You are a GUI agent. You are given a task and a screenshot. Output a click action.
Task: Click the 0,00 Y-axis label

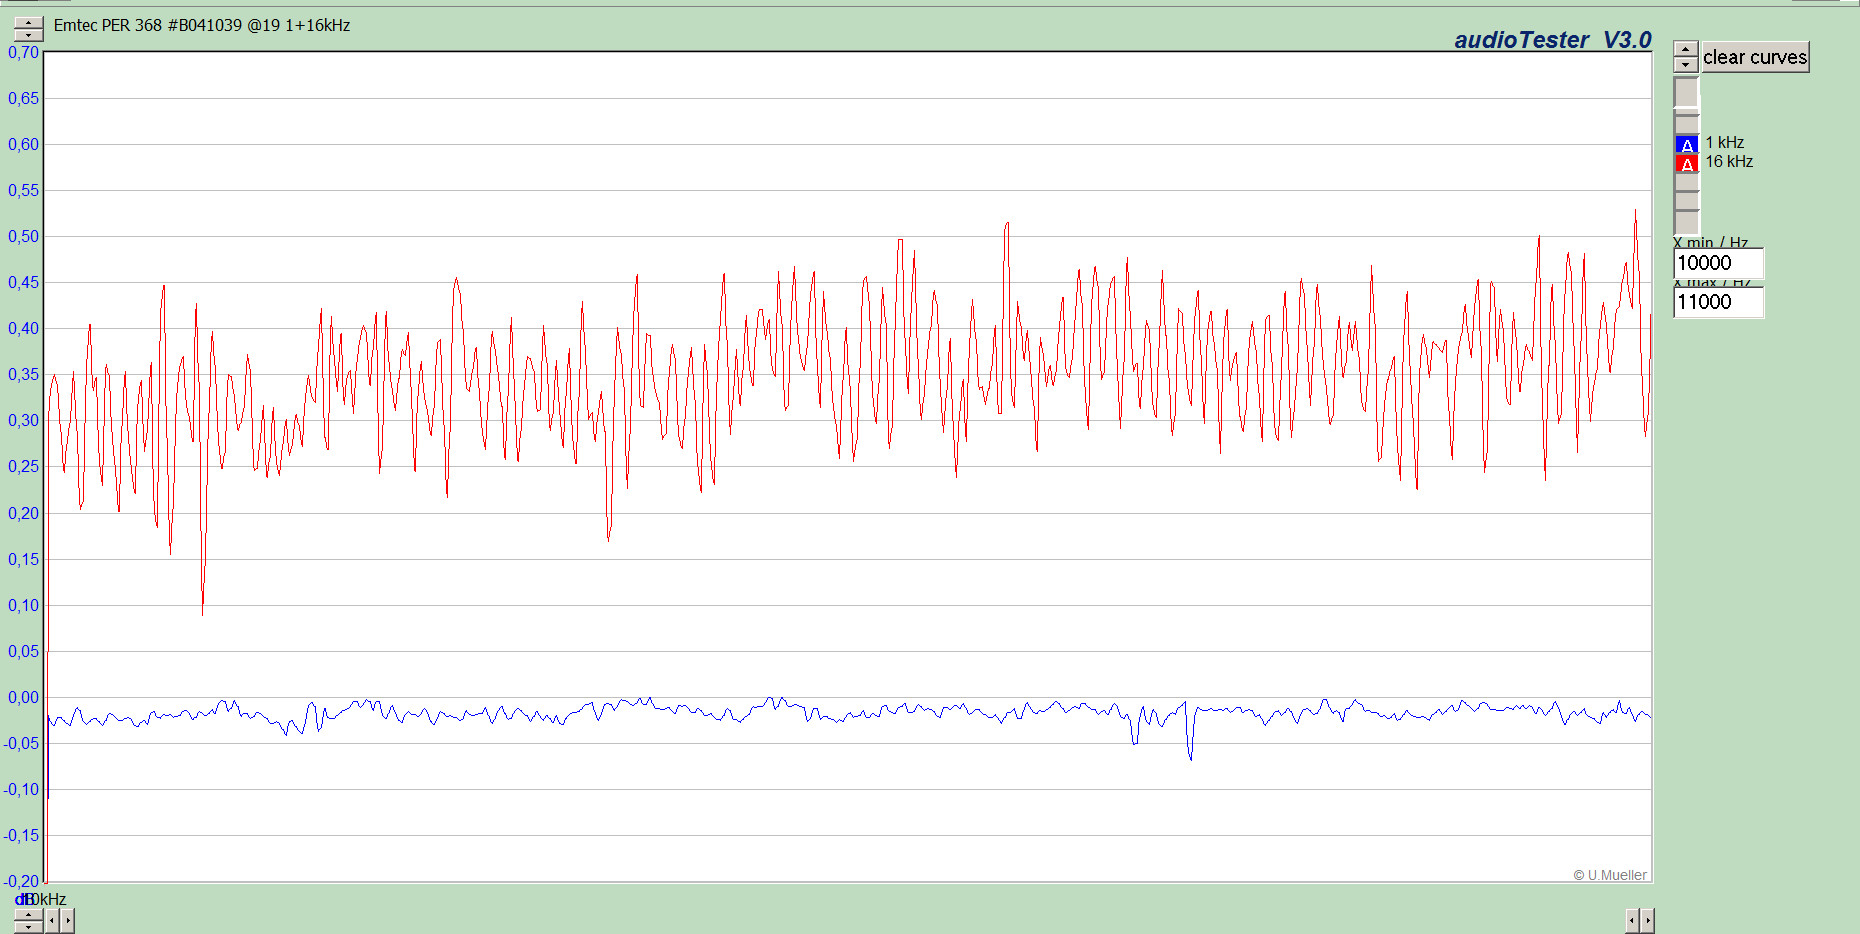[23, 697]
